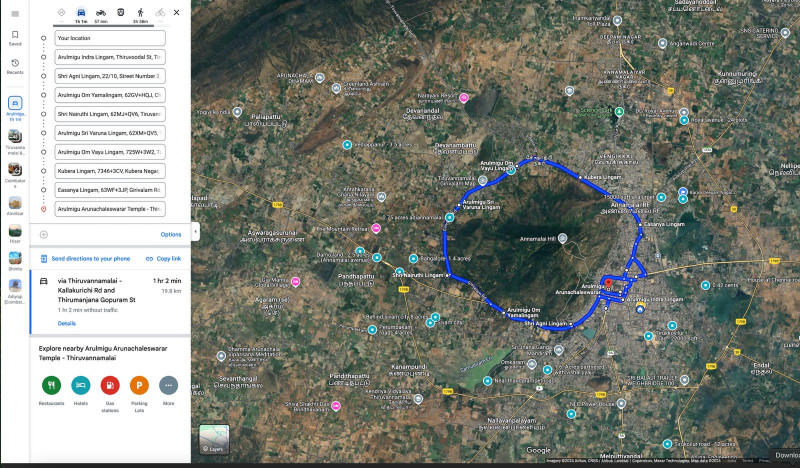Open the Saved places sidebar item
The height and width of the screenshot is (468, 800).
point(15,37)
